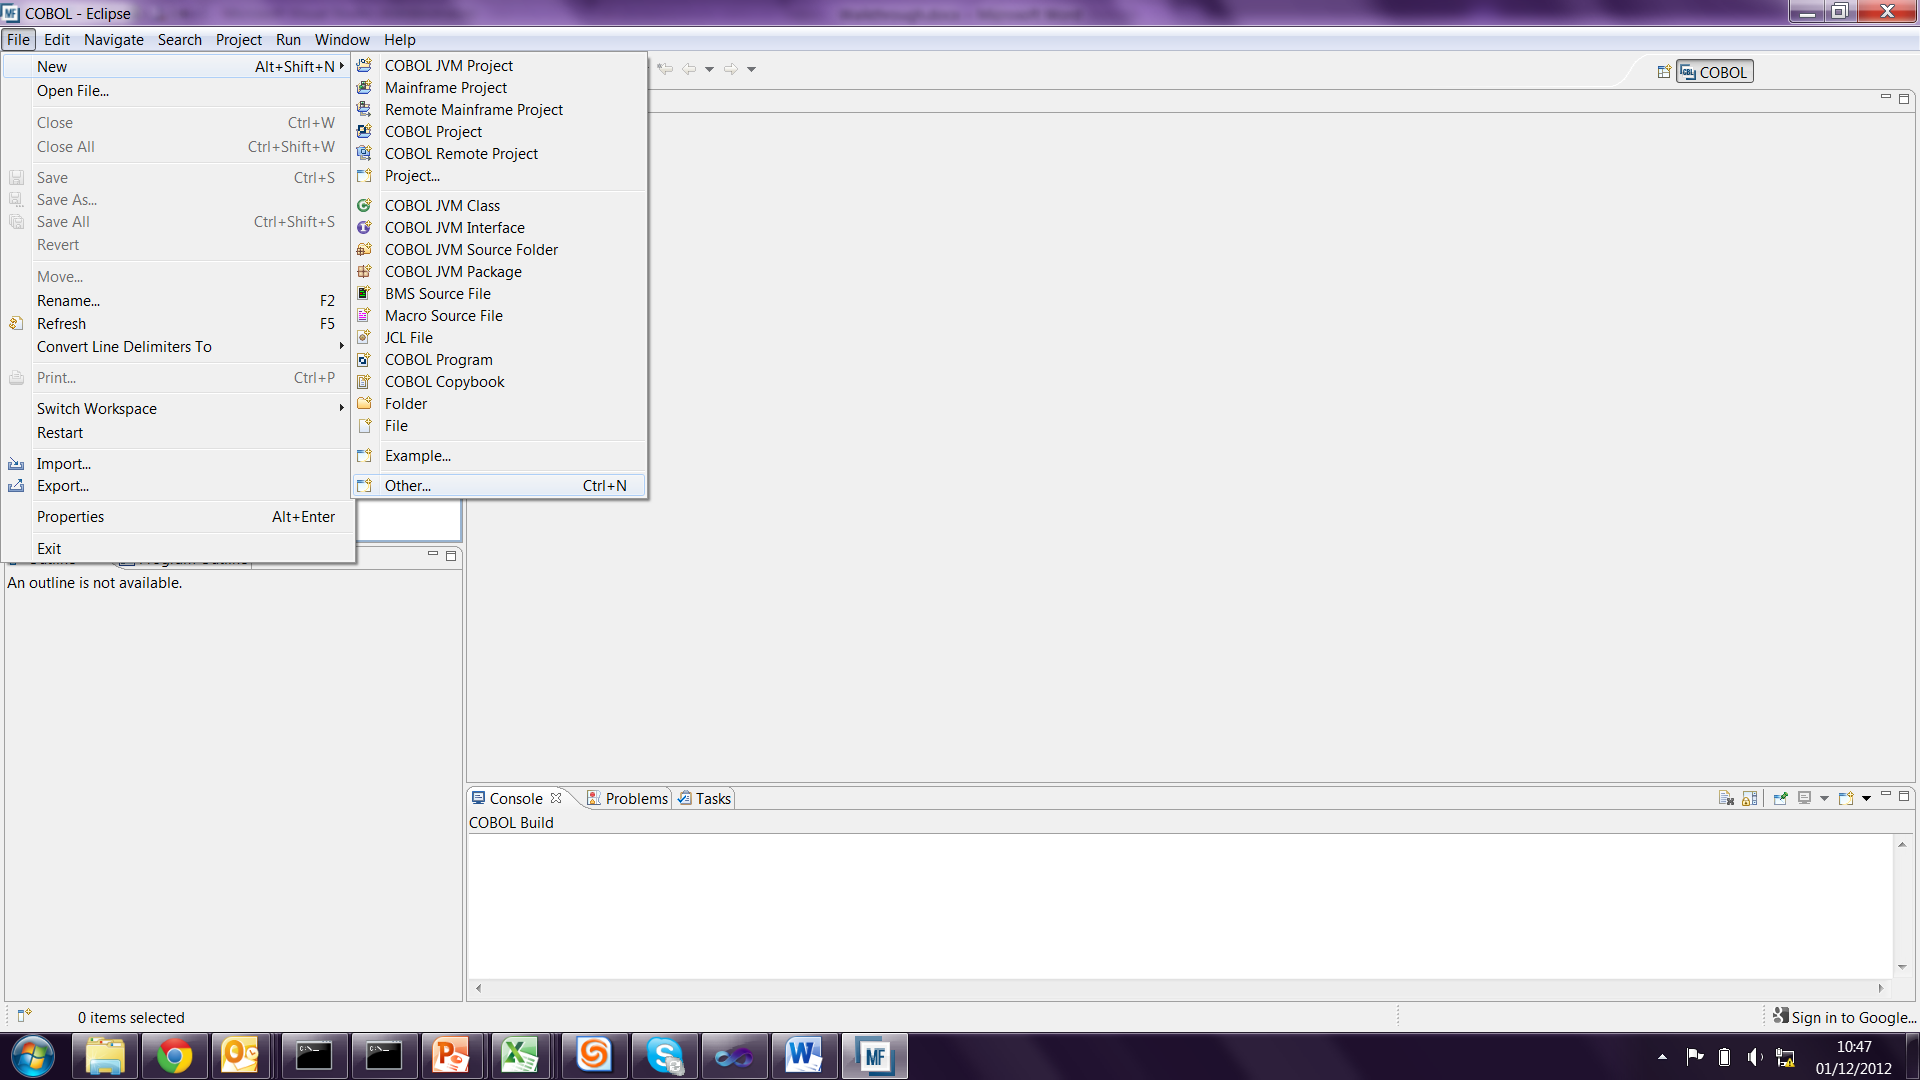1920x1080 pixels.
Task: Open the Display Selected Console dropdown arrow
Action: pyautogui.click(x=1824, y=798)
